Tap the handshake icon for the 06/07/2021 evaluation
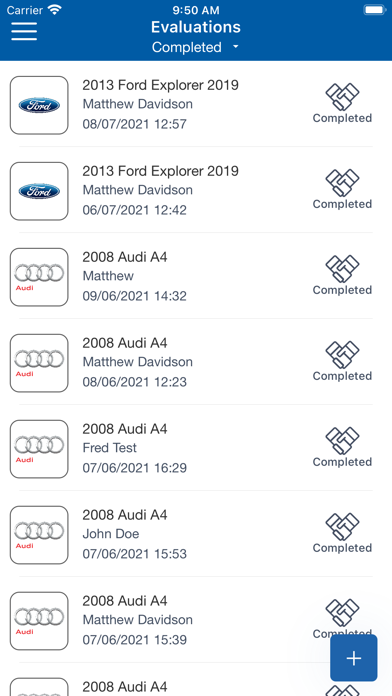The image size is (392, 696). pos(342,182)
